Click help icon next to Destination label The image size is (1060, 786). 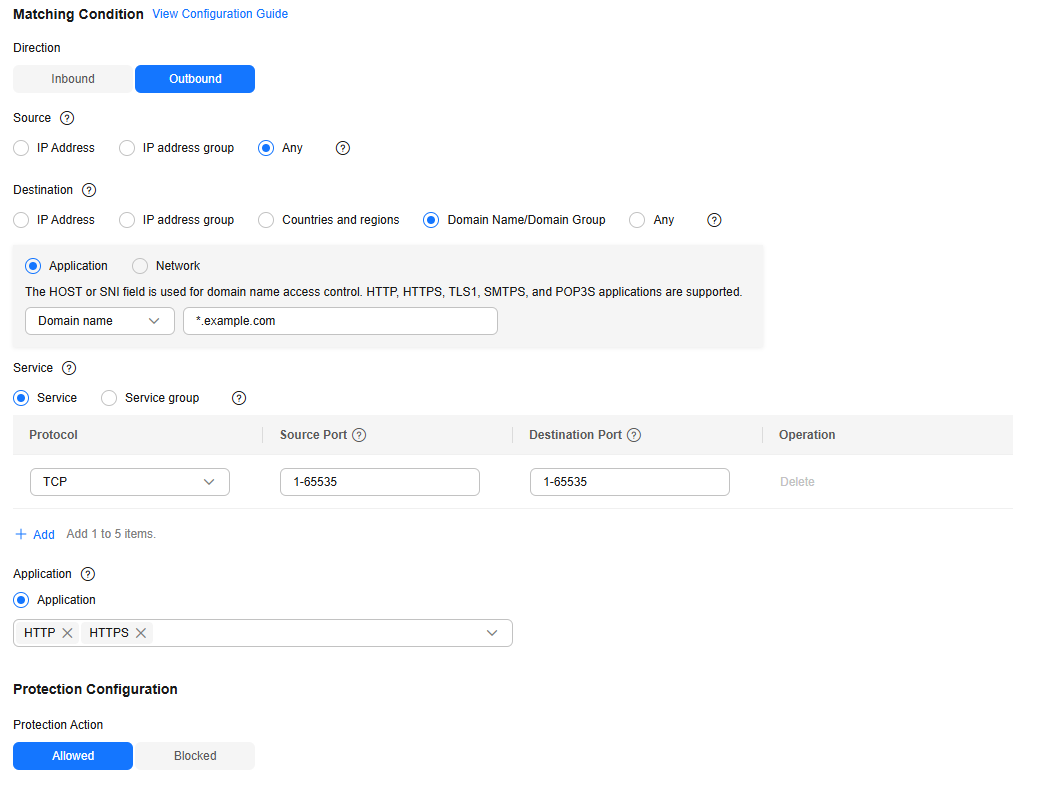point(89,190)
